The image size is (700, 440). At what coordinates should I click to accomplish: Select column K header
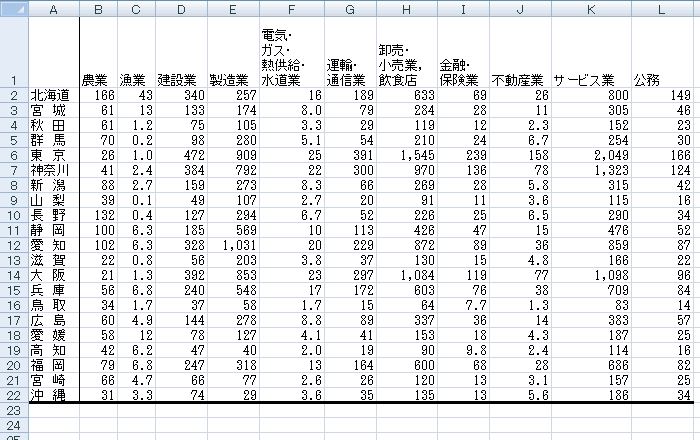coord(592,9)
